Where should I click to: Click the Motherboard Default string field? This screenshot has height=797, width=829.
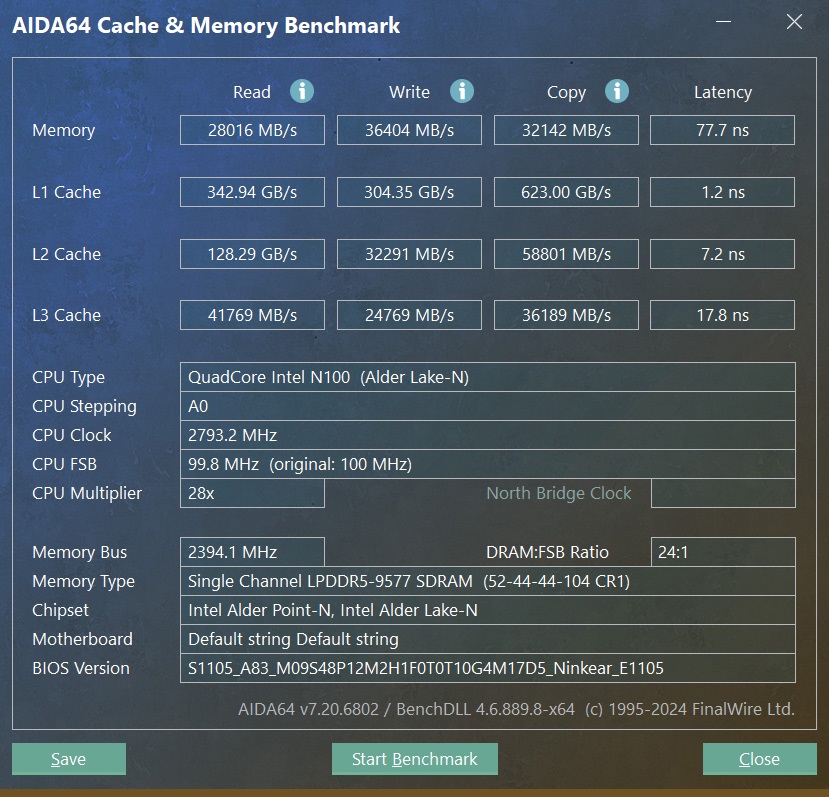point(488,639)
